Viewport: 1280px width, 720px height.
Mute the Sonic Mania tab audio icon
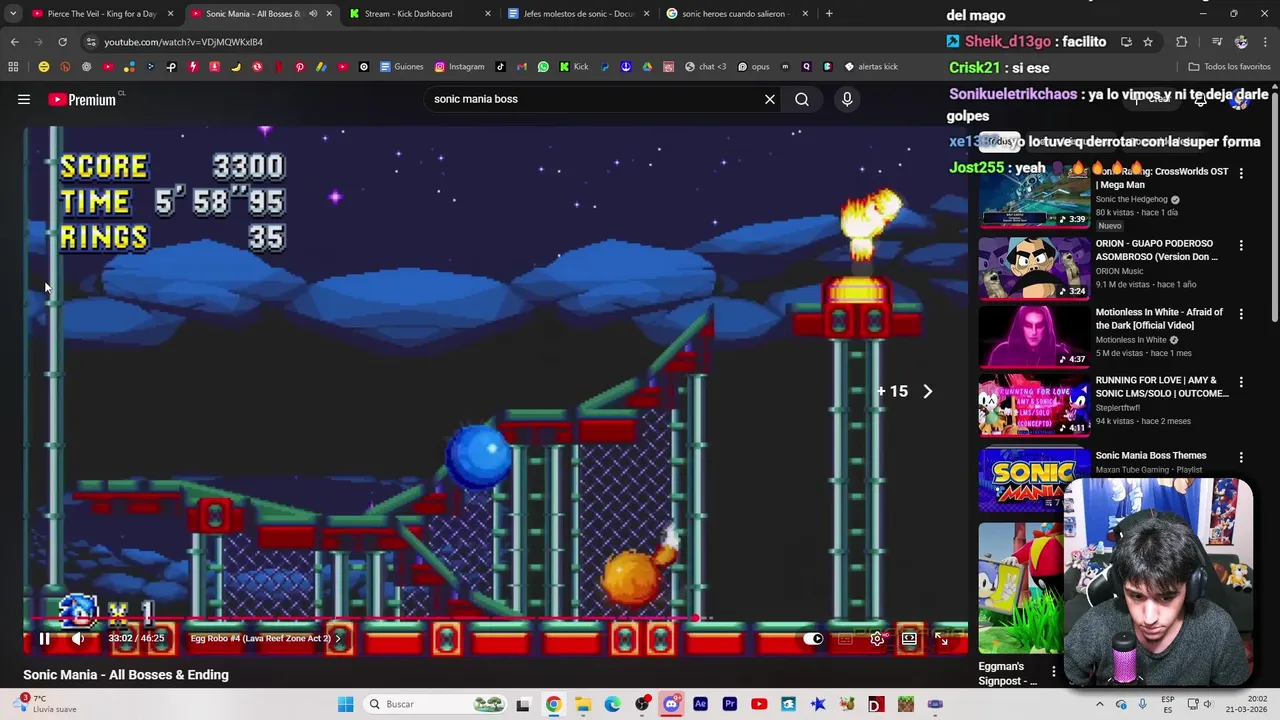[x=313, y=14]
